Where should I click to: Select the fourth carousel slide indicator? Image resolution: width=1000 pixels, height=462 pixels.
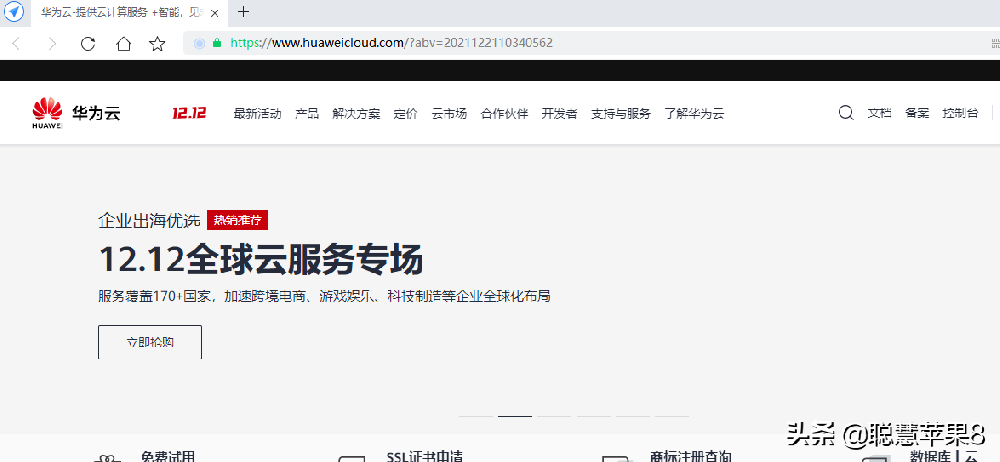(593, 416)
